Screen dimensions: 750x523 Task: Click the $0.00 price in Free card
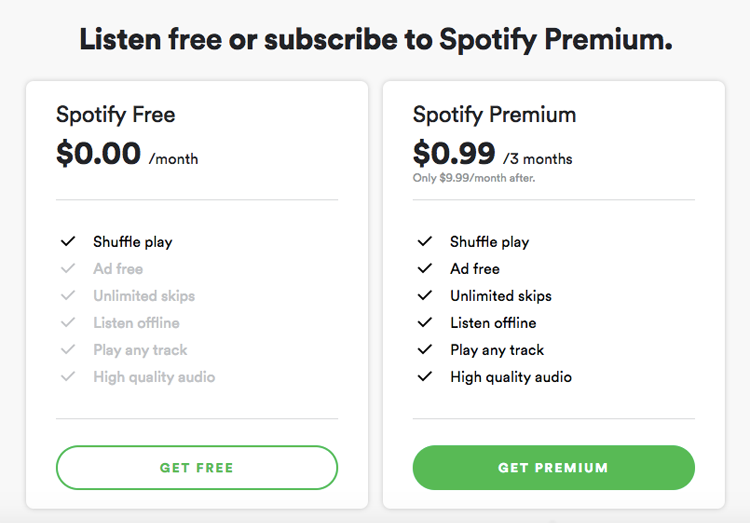click(x=98, y=153)
